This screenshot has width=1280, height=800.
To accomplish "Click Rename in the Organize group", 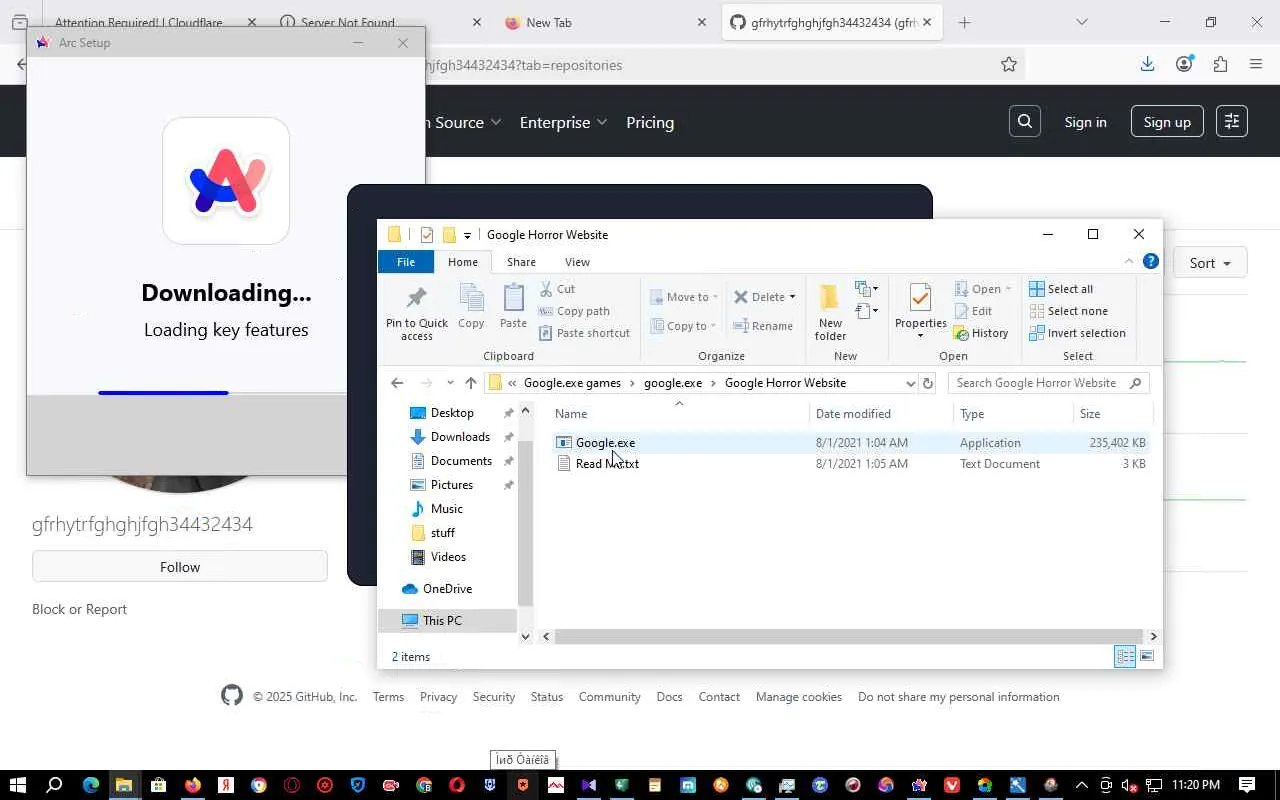I will coord(763,326).
